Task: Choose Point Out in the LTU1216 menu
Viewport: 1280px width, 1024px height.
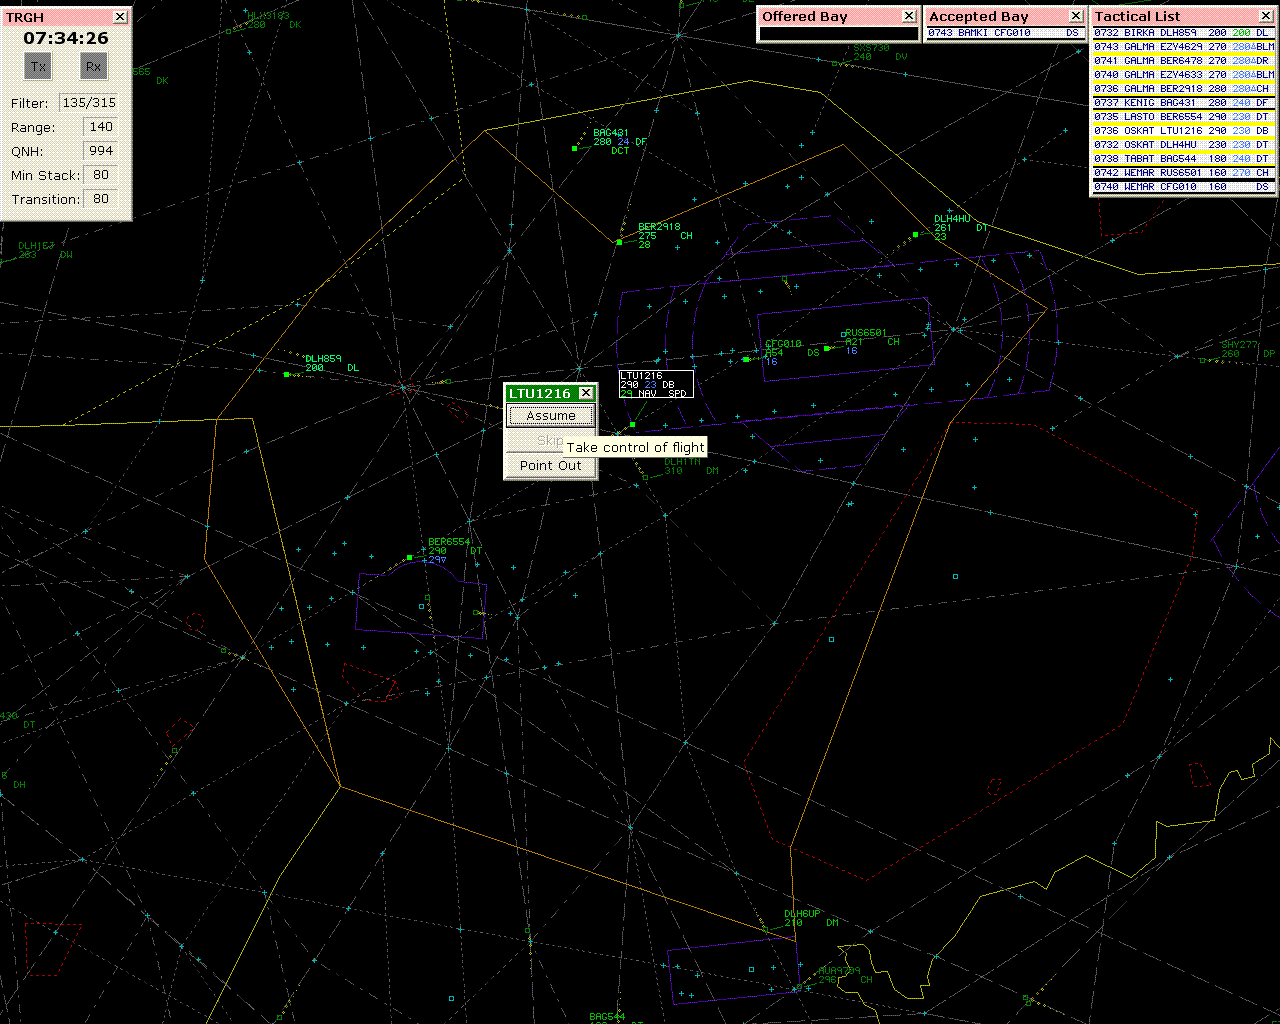Action: (550, 466)
